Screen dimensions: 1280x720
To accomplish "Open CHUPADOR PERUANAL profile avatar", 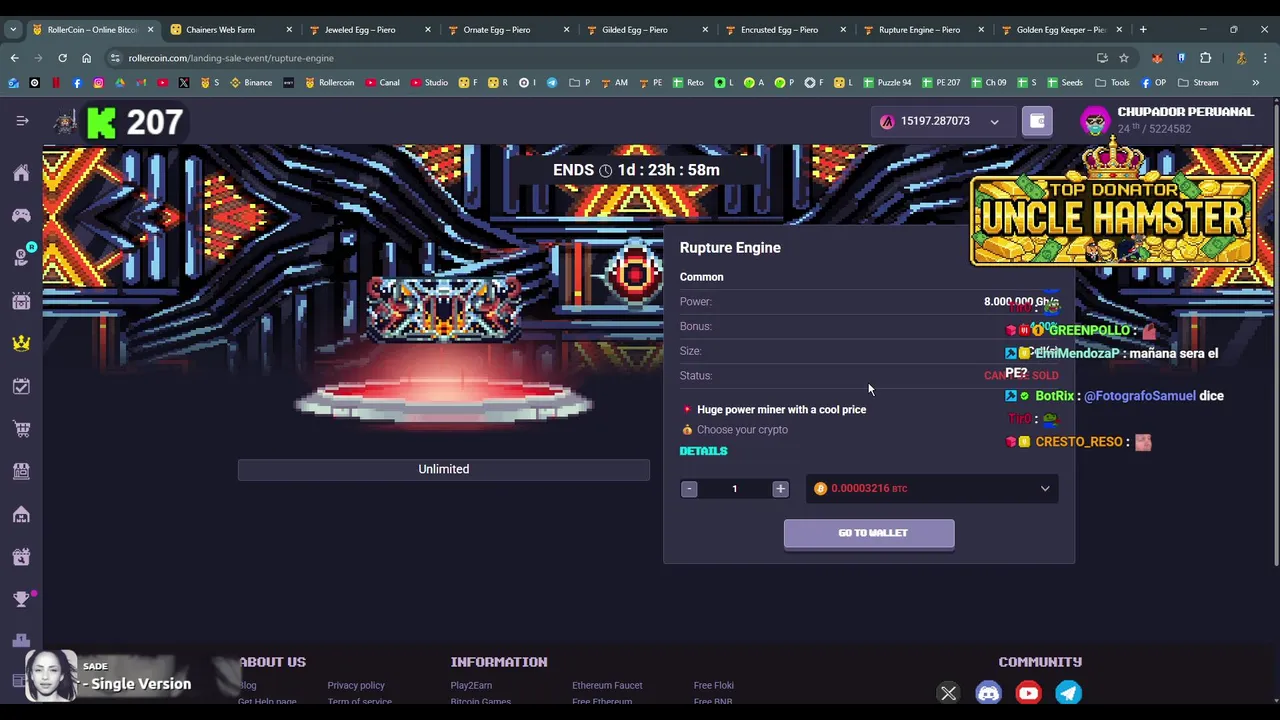I will pyautogui.click(x=1096, y=121).
